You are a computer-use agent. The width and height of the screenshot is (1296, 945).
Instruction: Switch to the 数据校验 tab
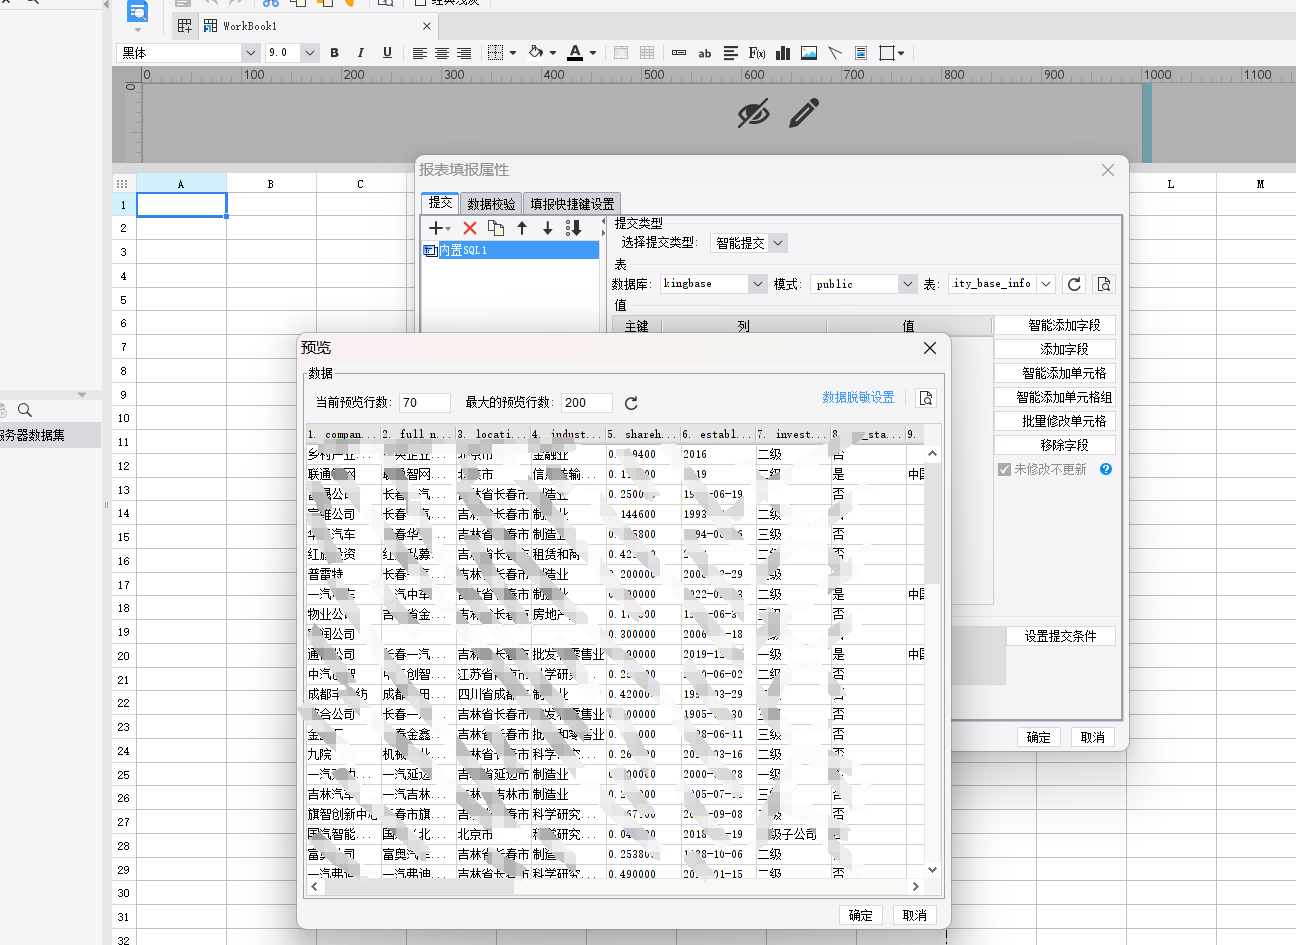pos(491,204)
